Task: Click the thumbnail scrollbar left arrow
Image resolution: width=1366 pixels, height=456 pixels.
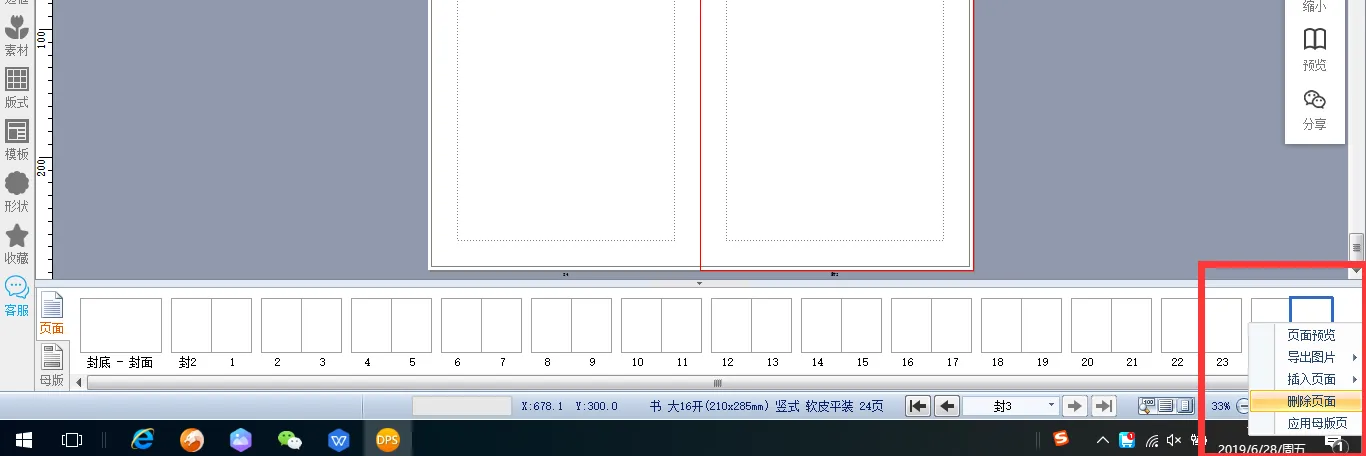Action: click(x=80, y=383)
